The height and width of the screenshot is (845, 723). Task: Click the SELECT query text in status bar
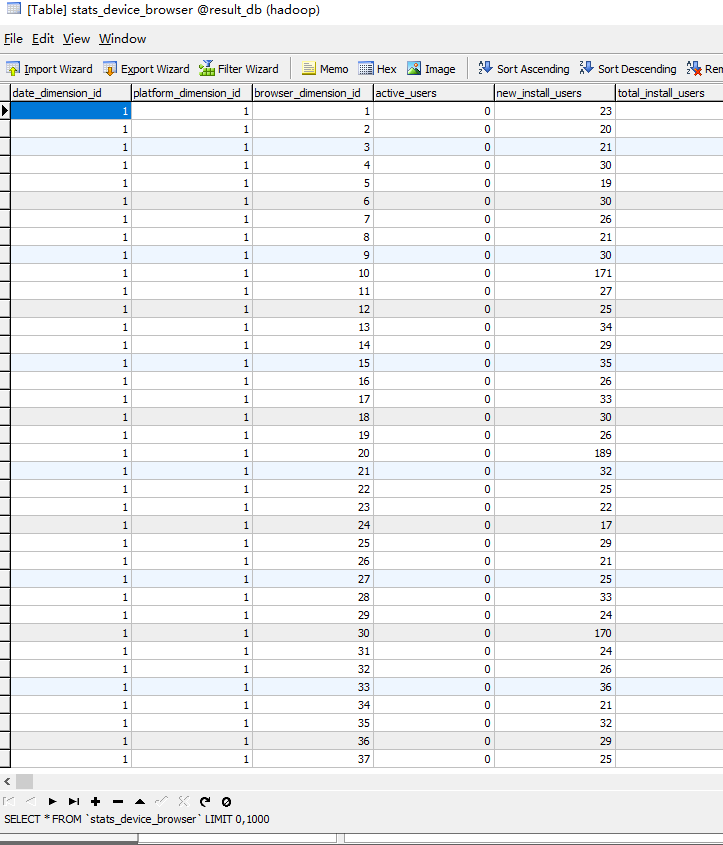[137, 819]
